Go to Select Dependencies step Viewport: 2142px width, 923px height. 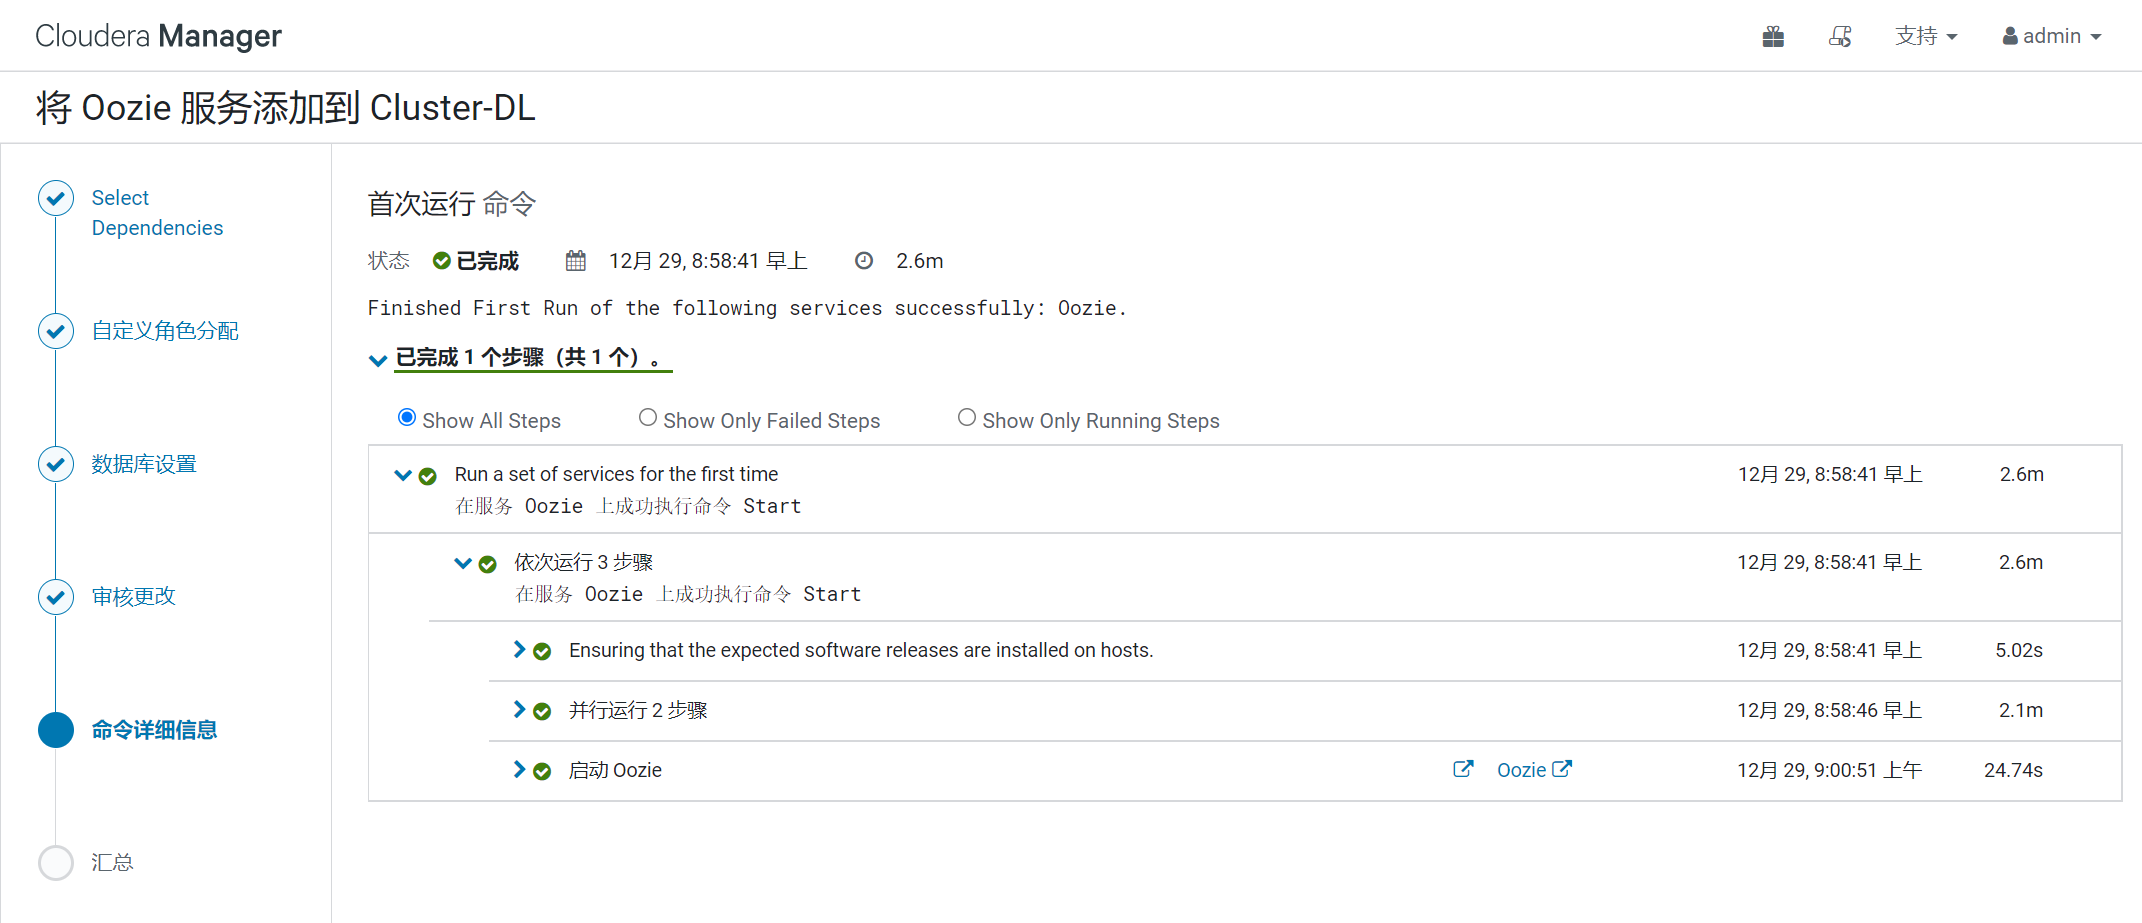157,213
